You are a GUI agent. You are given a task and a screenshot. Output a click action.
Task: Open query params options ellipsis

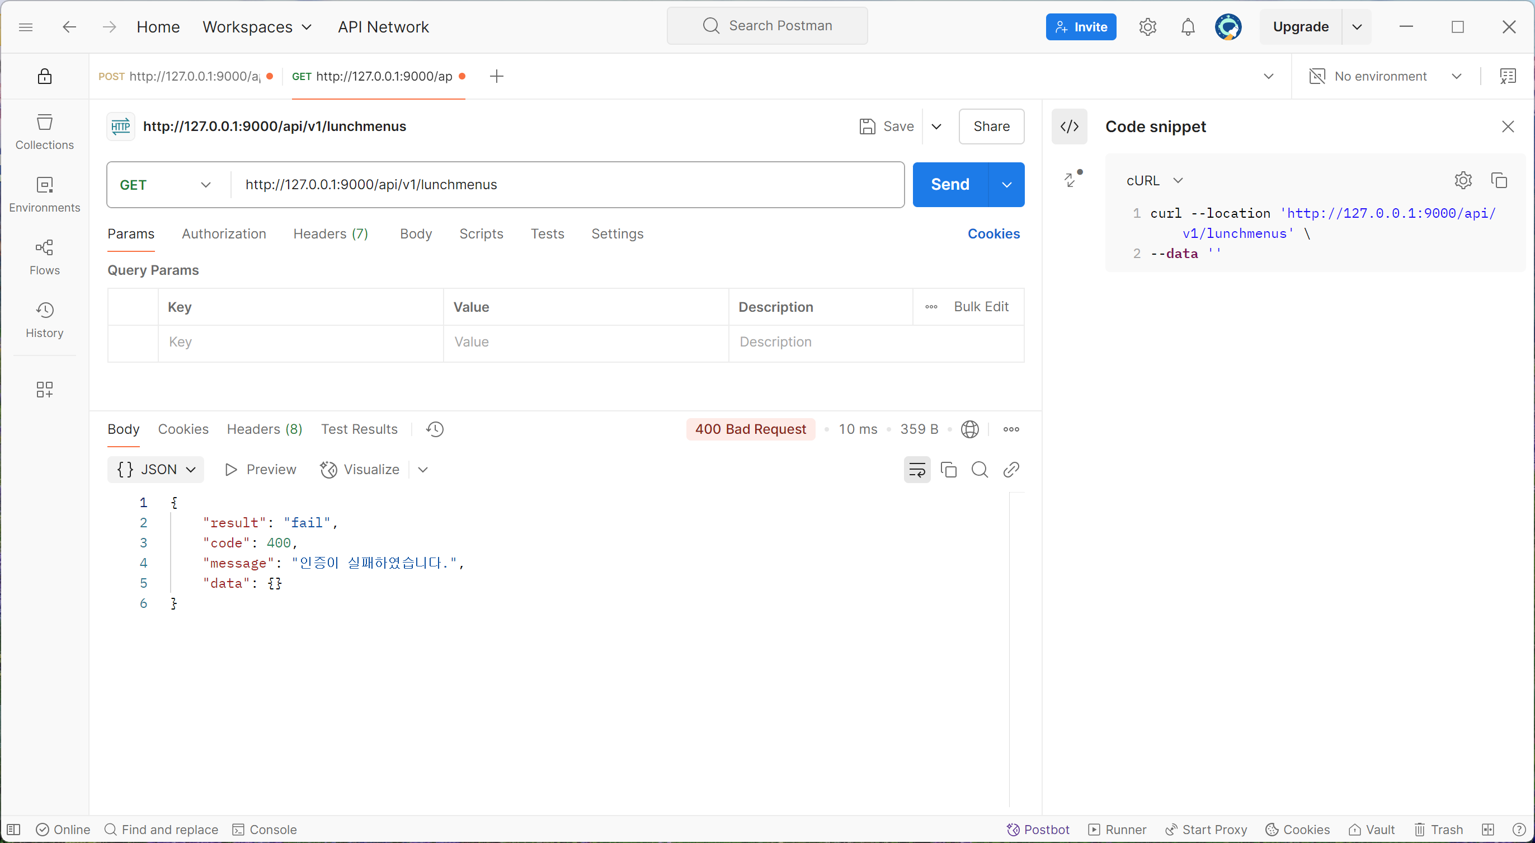(931, 307)
